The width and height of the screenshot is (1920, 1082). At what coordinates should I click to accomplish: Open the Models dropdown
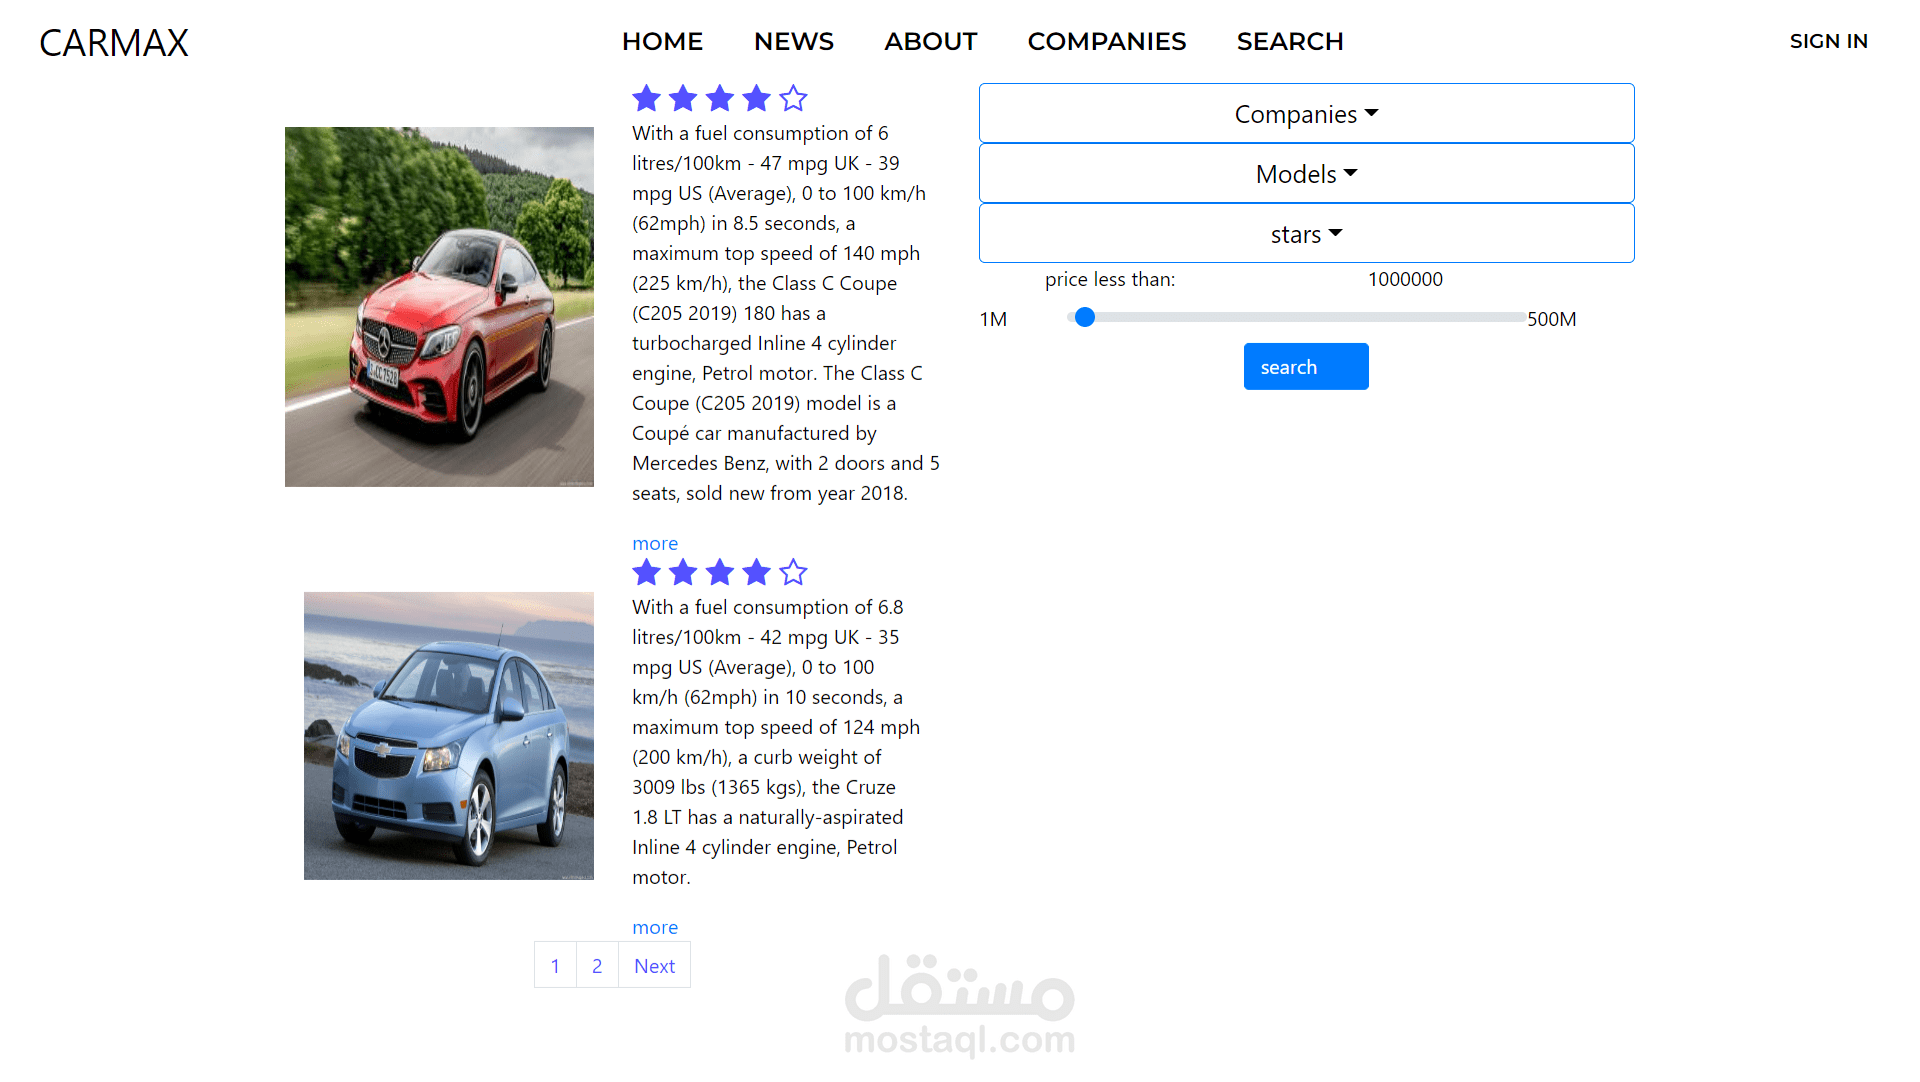click(x=1306, y=174)
